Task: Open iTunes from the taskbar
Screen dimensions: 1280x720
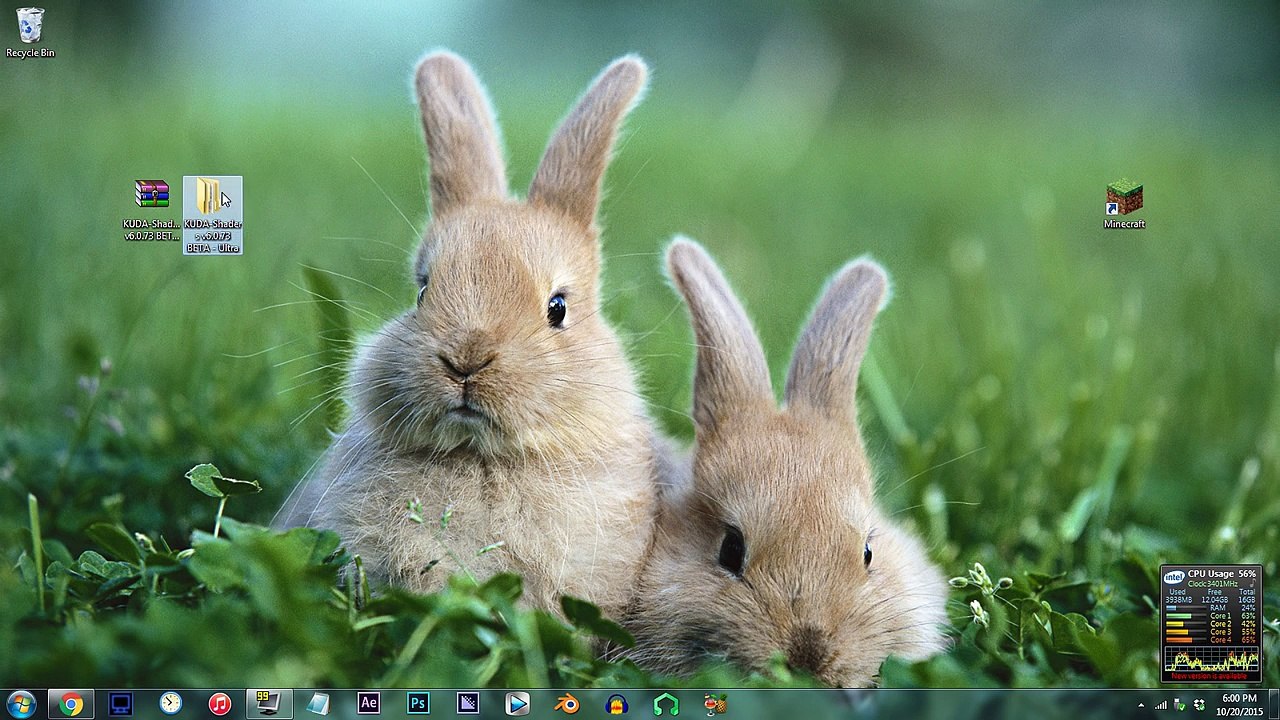Action: [220, 704]
